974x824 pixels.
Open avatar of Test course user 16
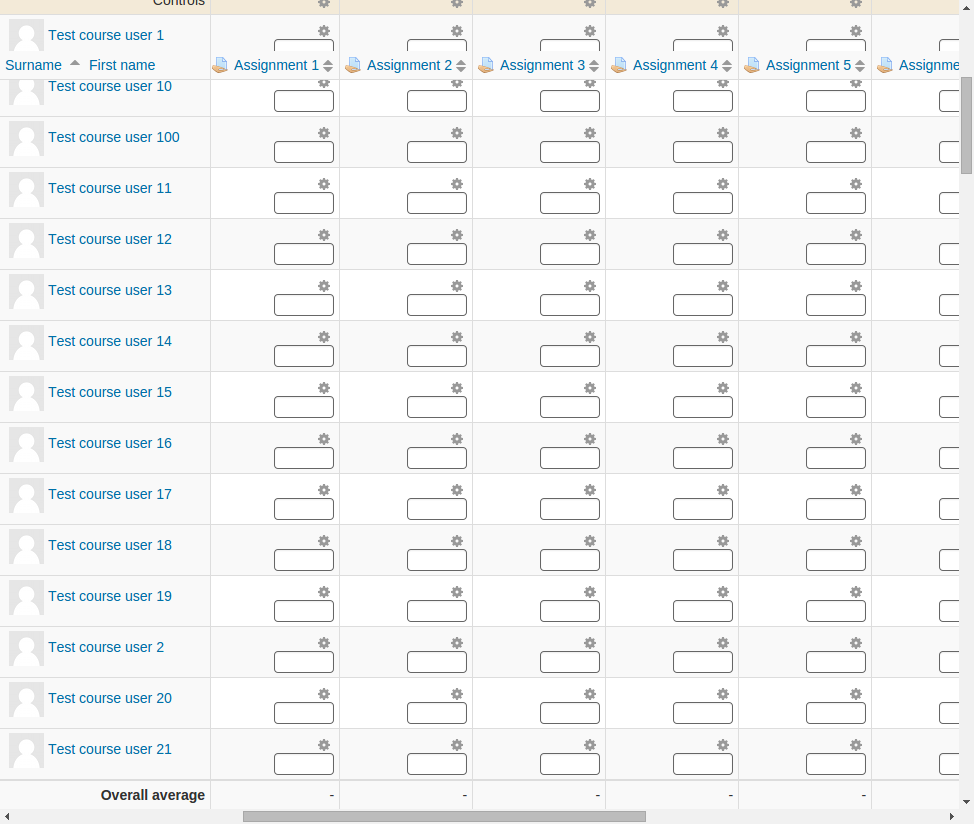tap(26, 445)
